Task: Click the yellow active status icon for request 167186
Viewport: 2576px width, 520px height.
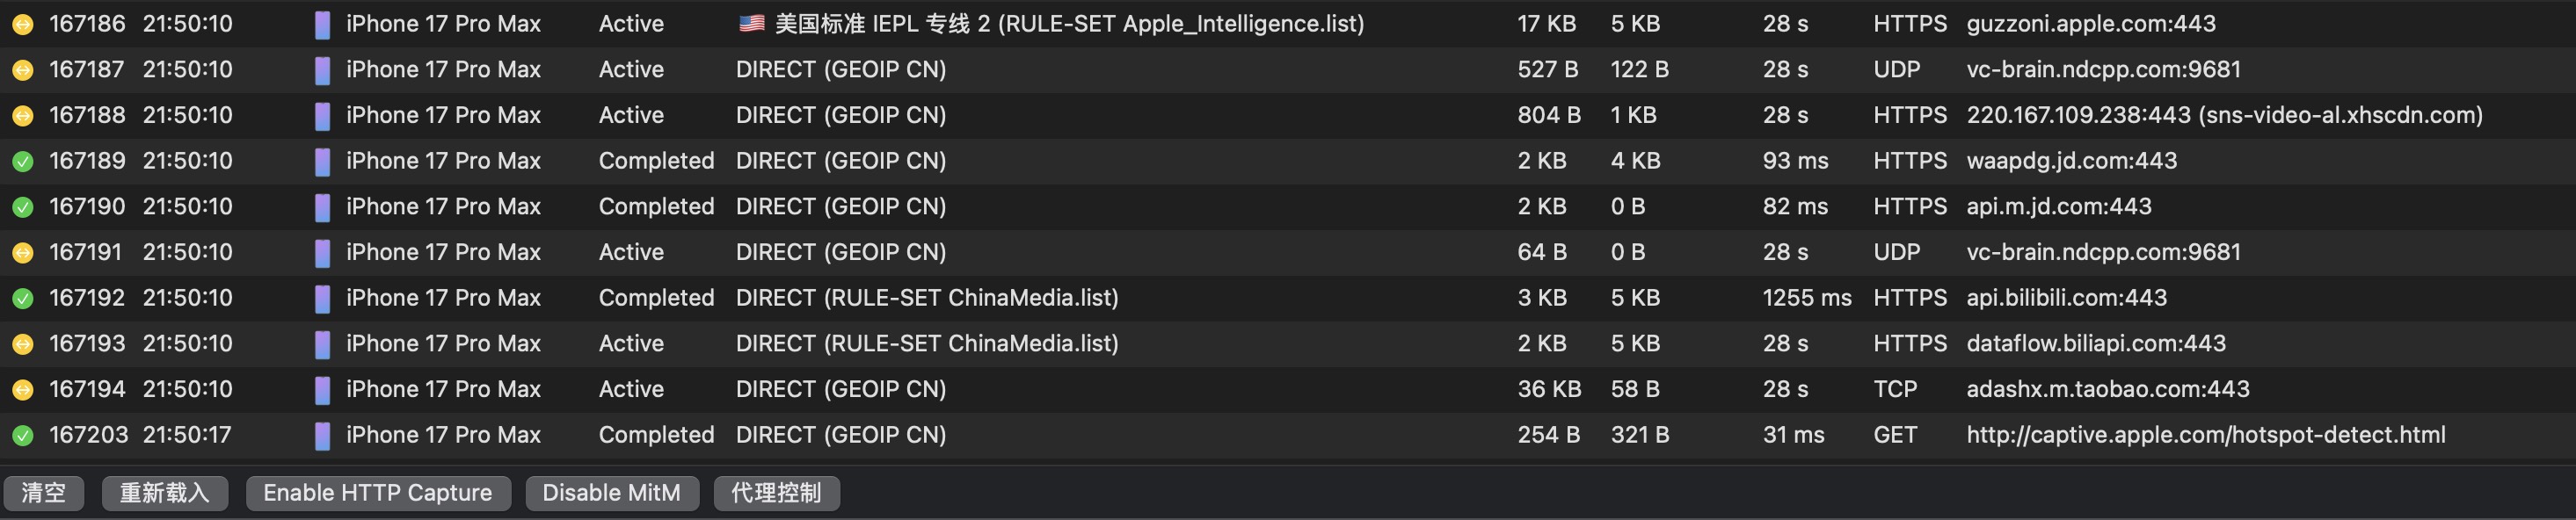Action: 22,24
